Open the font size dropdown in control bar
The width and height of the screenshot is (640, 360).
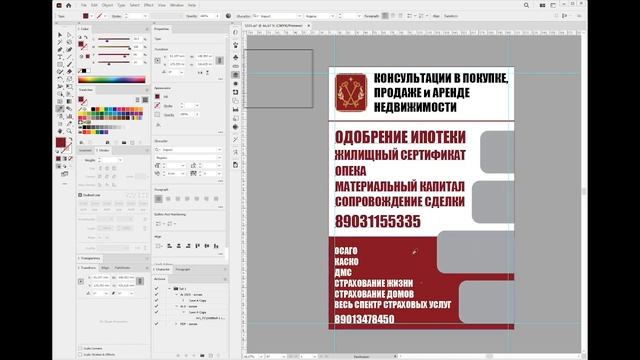pyautogui.click(x=359, y=16)
